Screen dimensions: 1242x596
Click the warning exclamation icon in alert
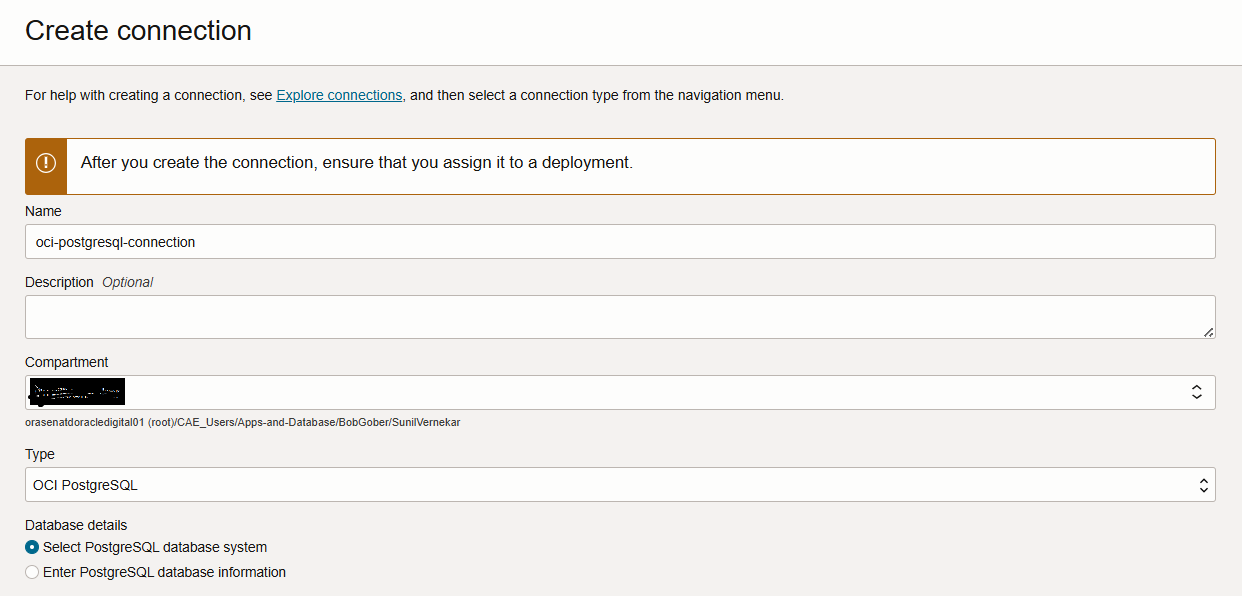[x=46, y=163]
